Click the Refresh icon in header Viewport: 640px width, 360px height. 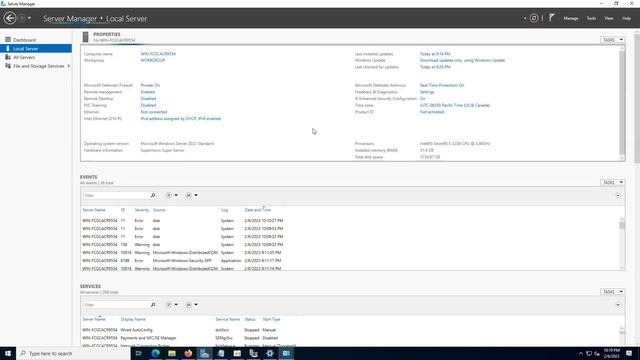pos(533,18)
